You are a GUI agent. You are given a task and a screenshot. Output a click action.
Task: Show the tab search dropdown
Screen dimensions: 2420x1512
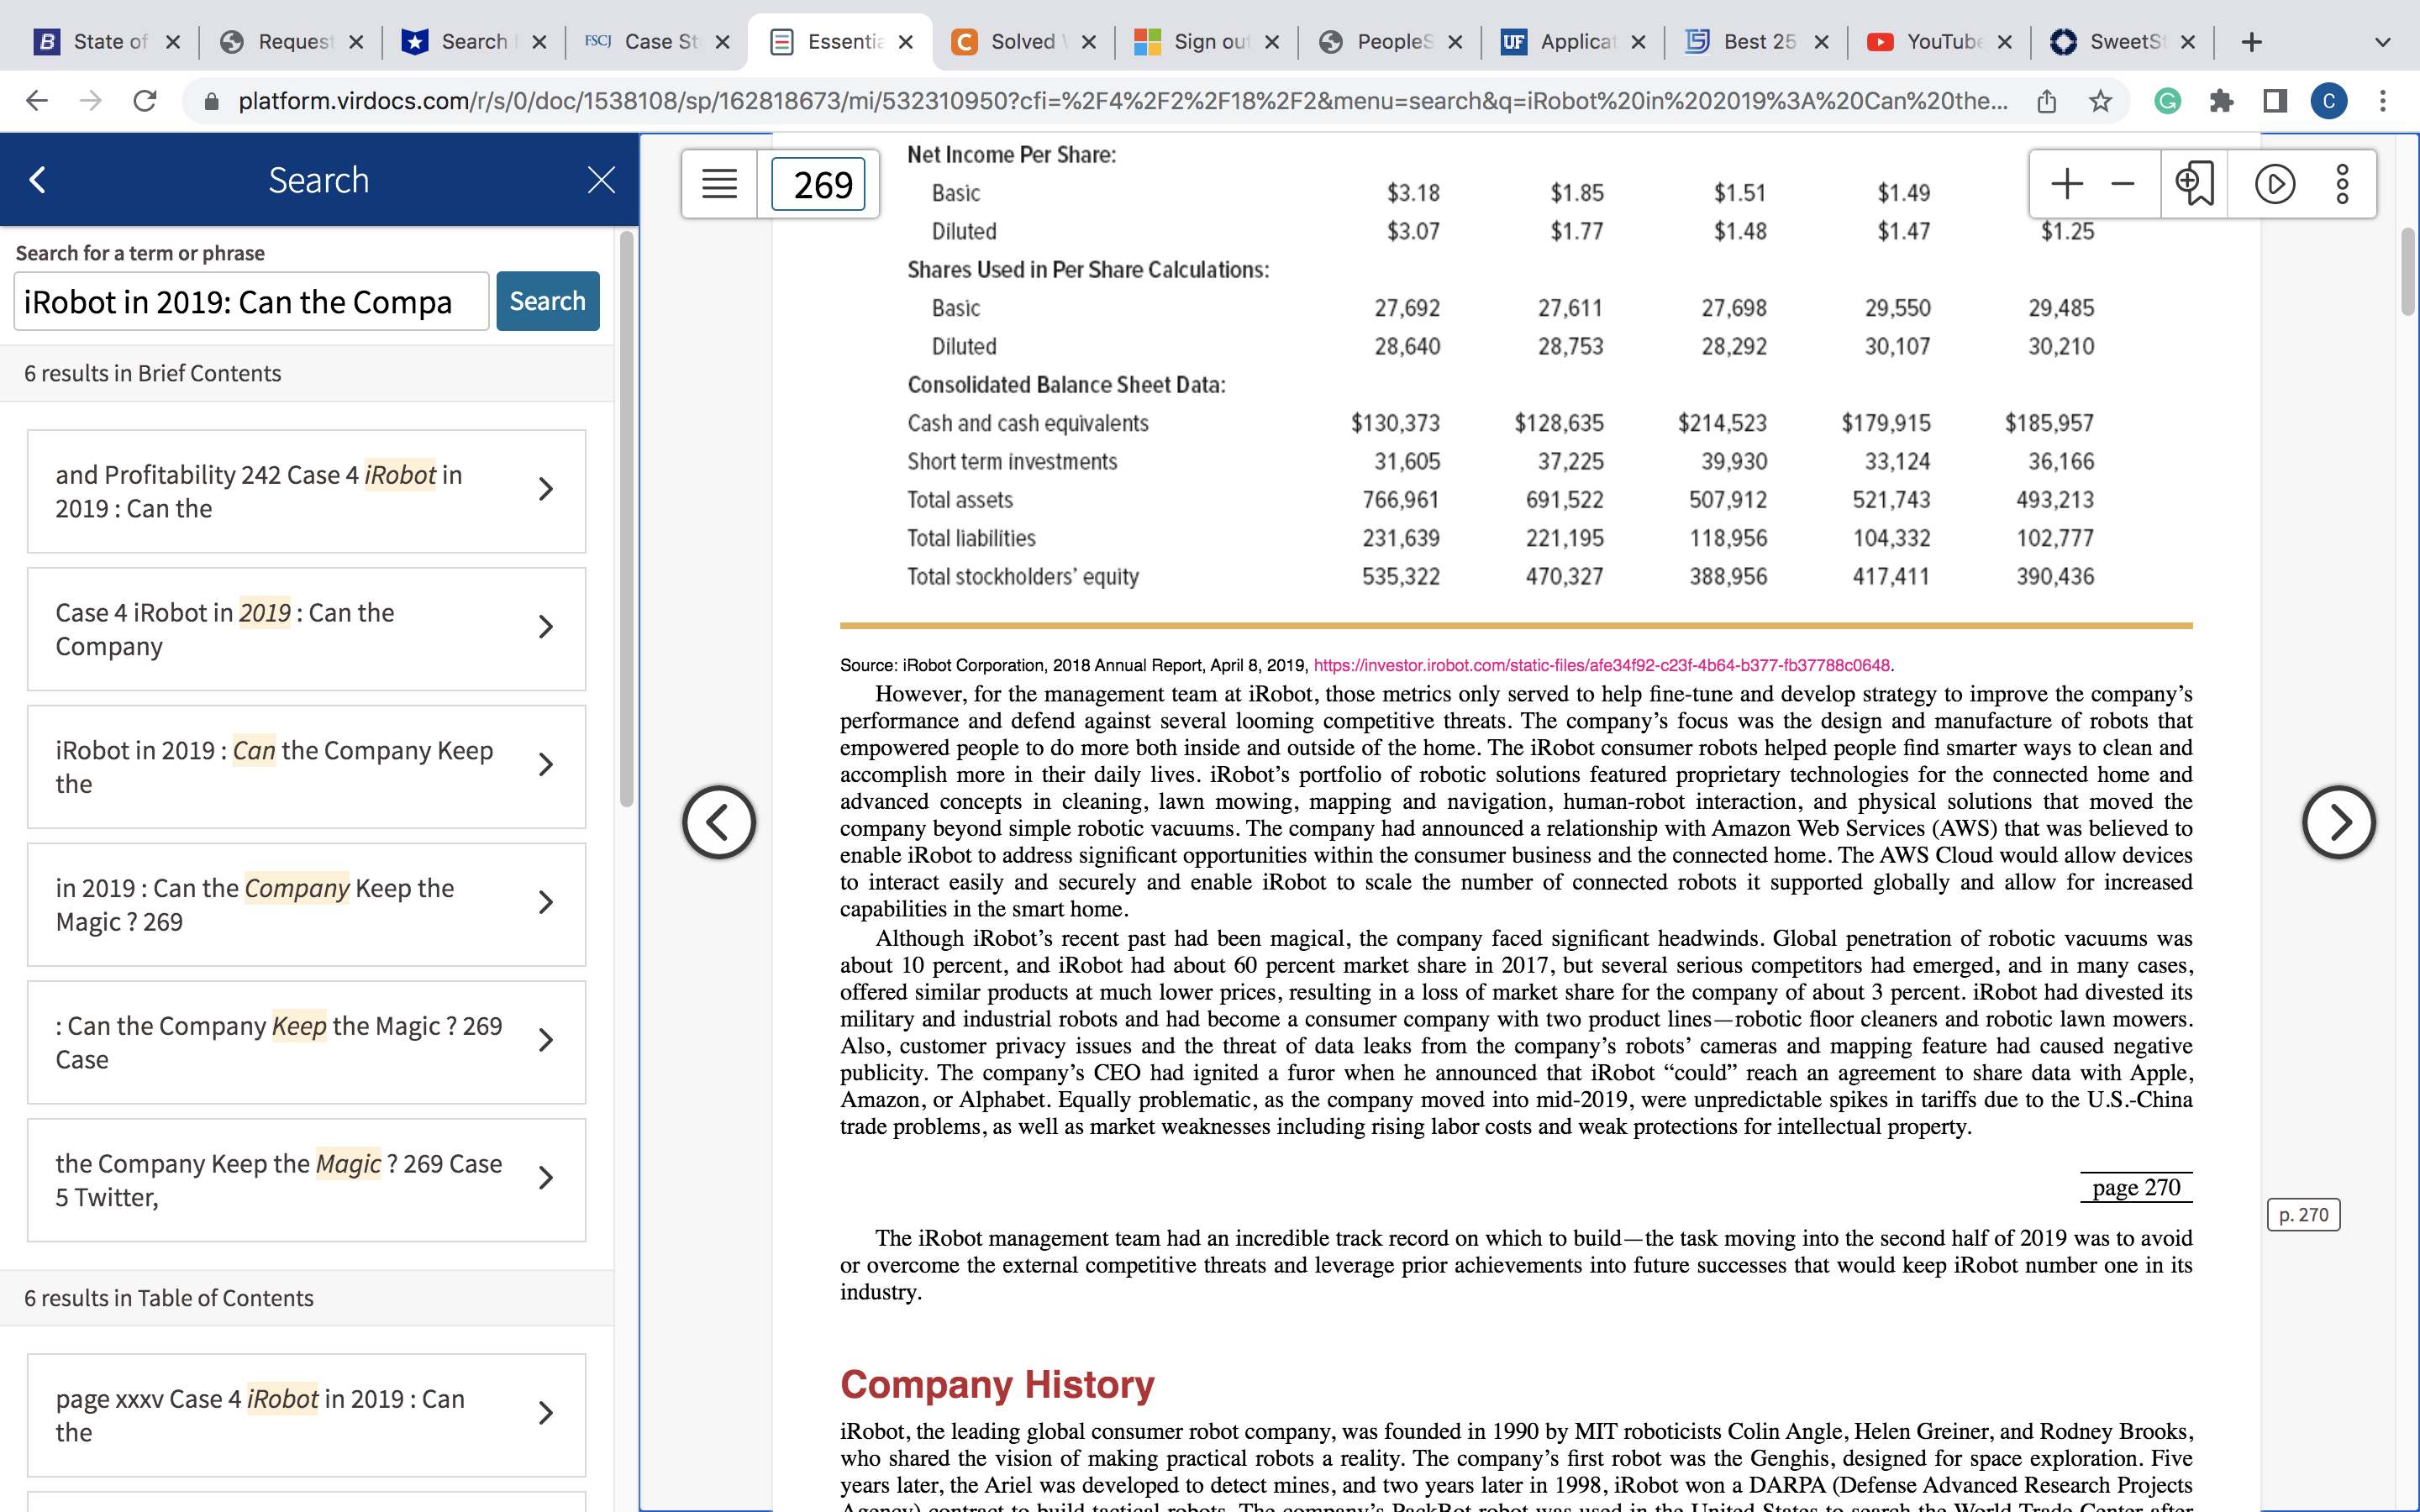point(2383,42)
